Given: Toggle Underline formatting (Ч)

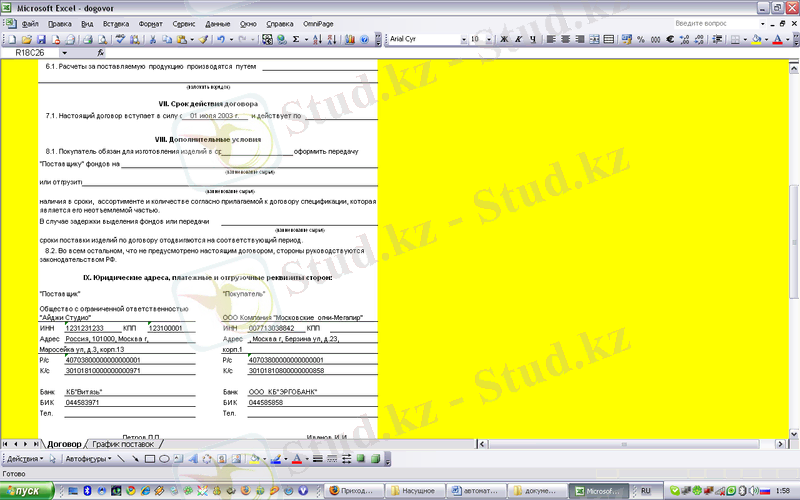Looking at the screenshot, I should [x=532, y=39].
